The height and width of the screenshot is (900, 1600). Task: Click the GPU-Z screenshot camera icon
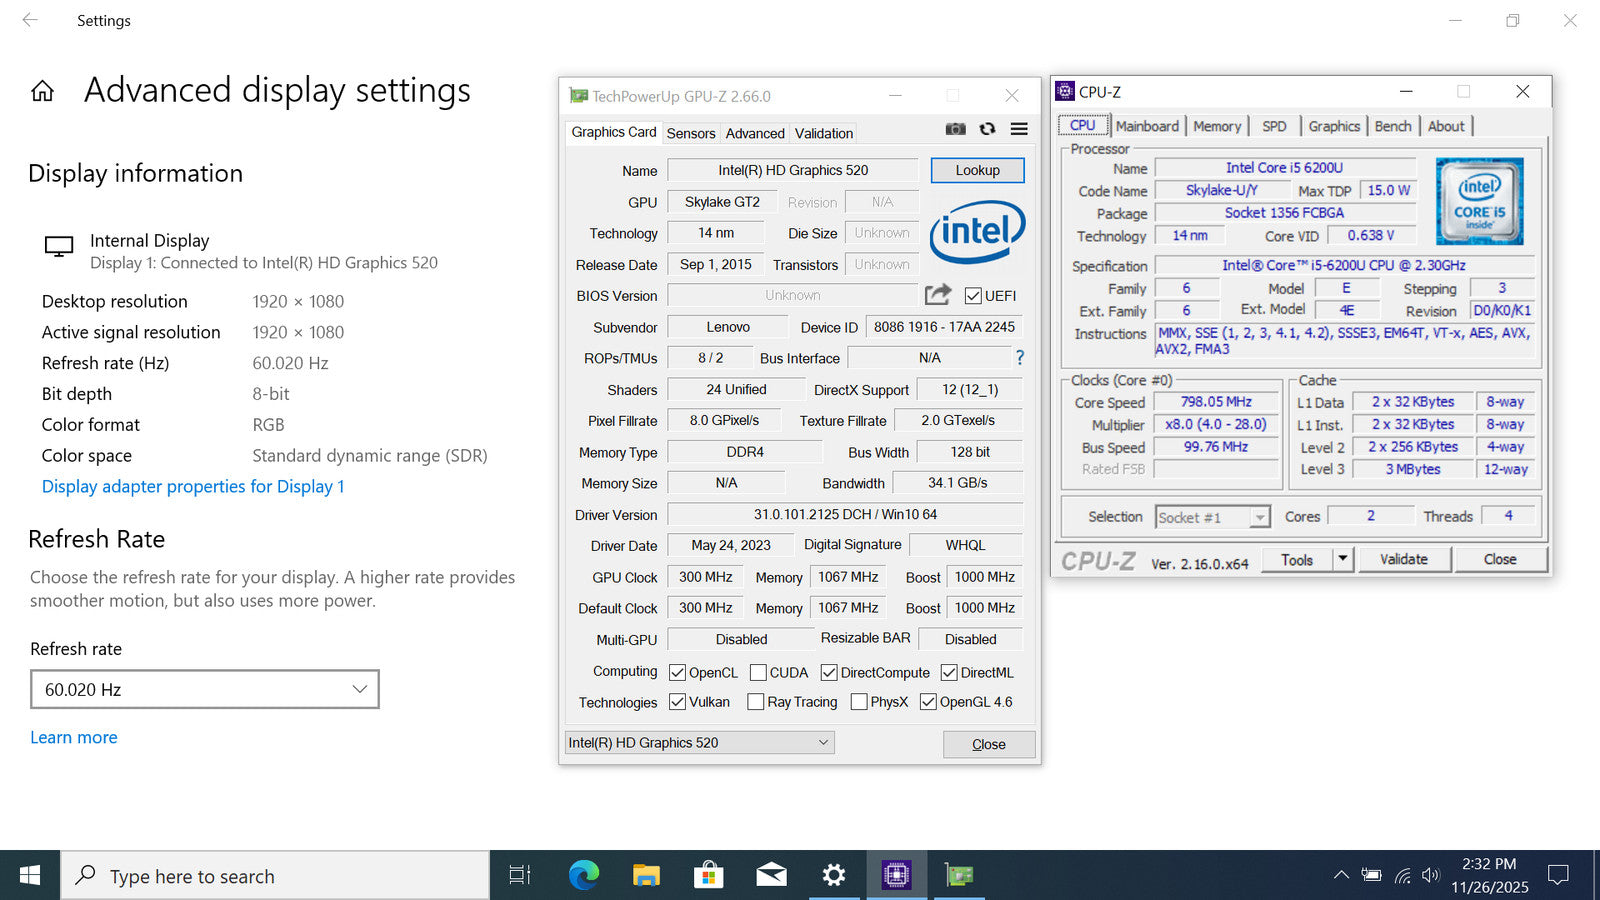[955, 129]
